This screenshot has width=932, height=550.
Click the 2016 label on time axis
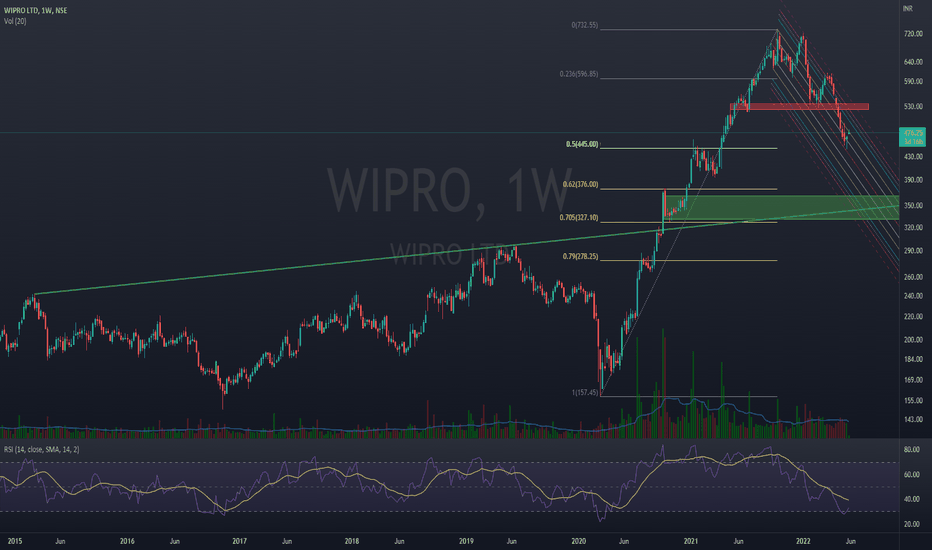coord(127,541)
